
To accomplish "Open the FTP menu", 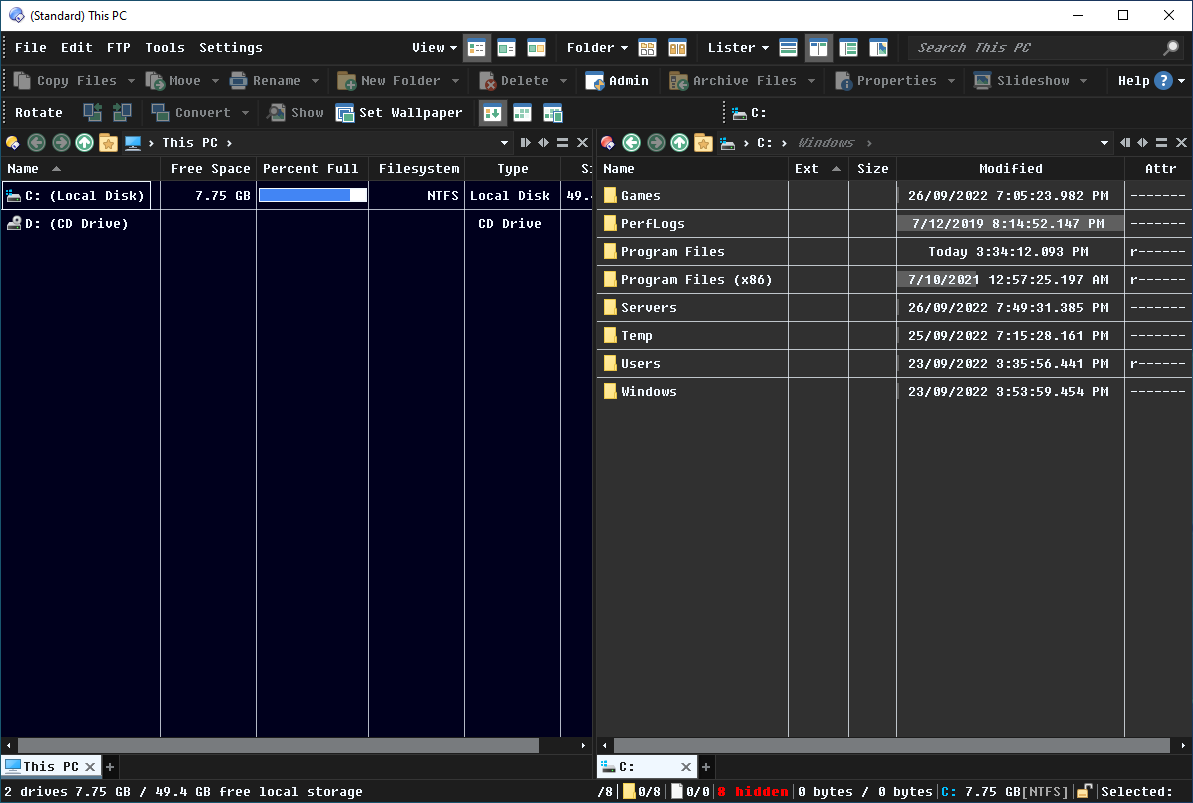I will [x=119, y=48].
